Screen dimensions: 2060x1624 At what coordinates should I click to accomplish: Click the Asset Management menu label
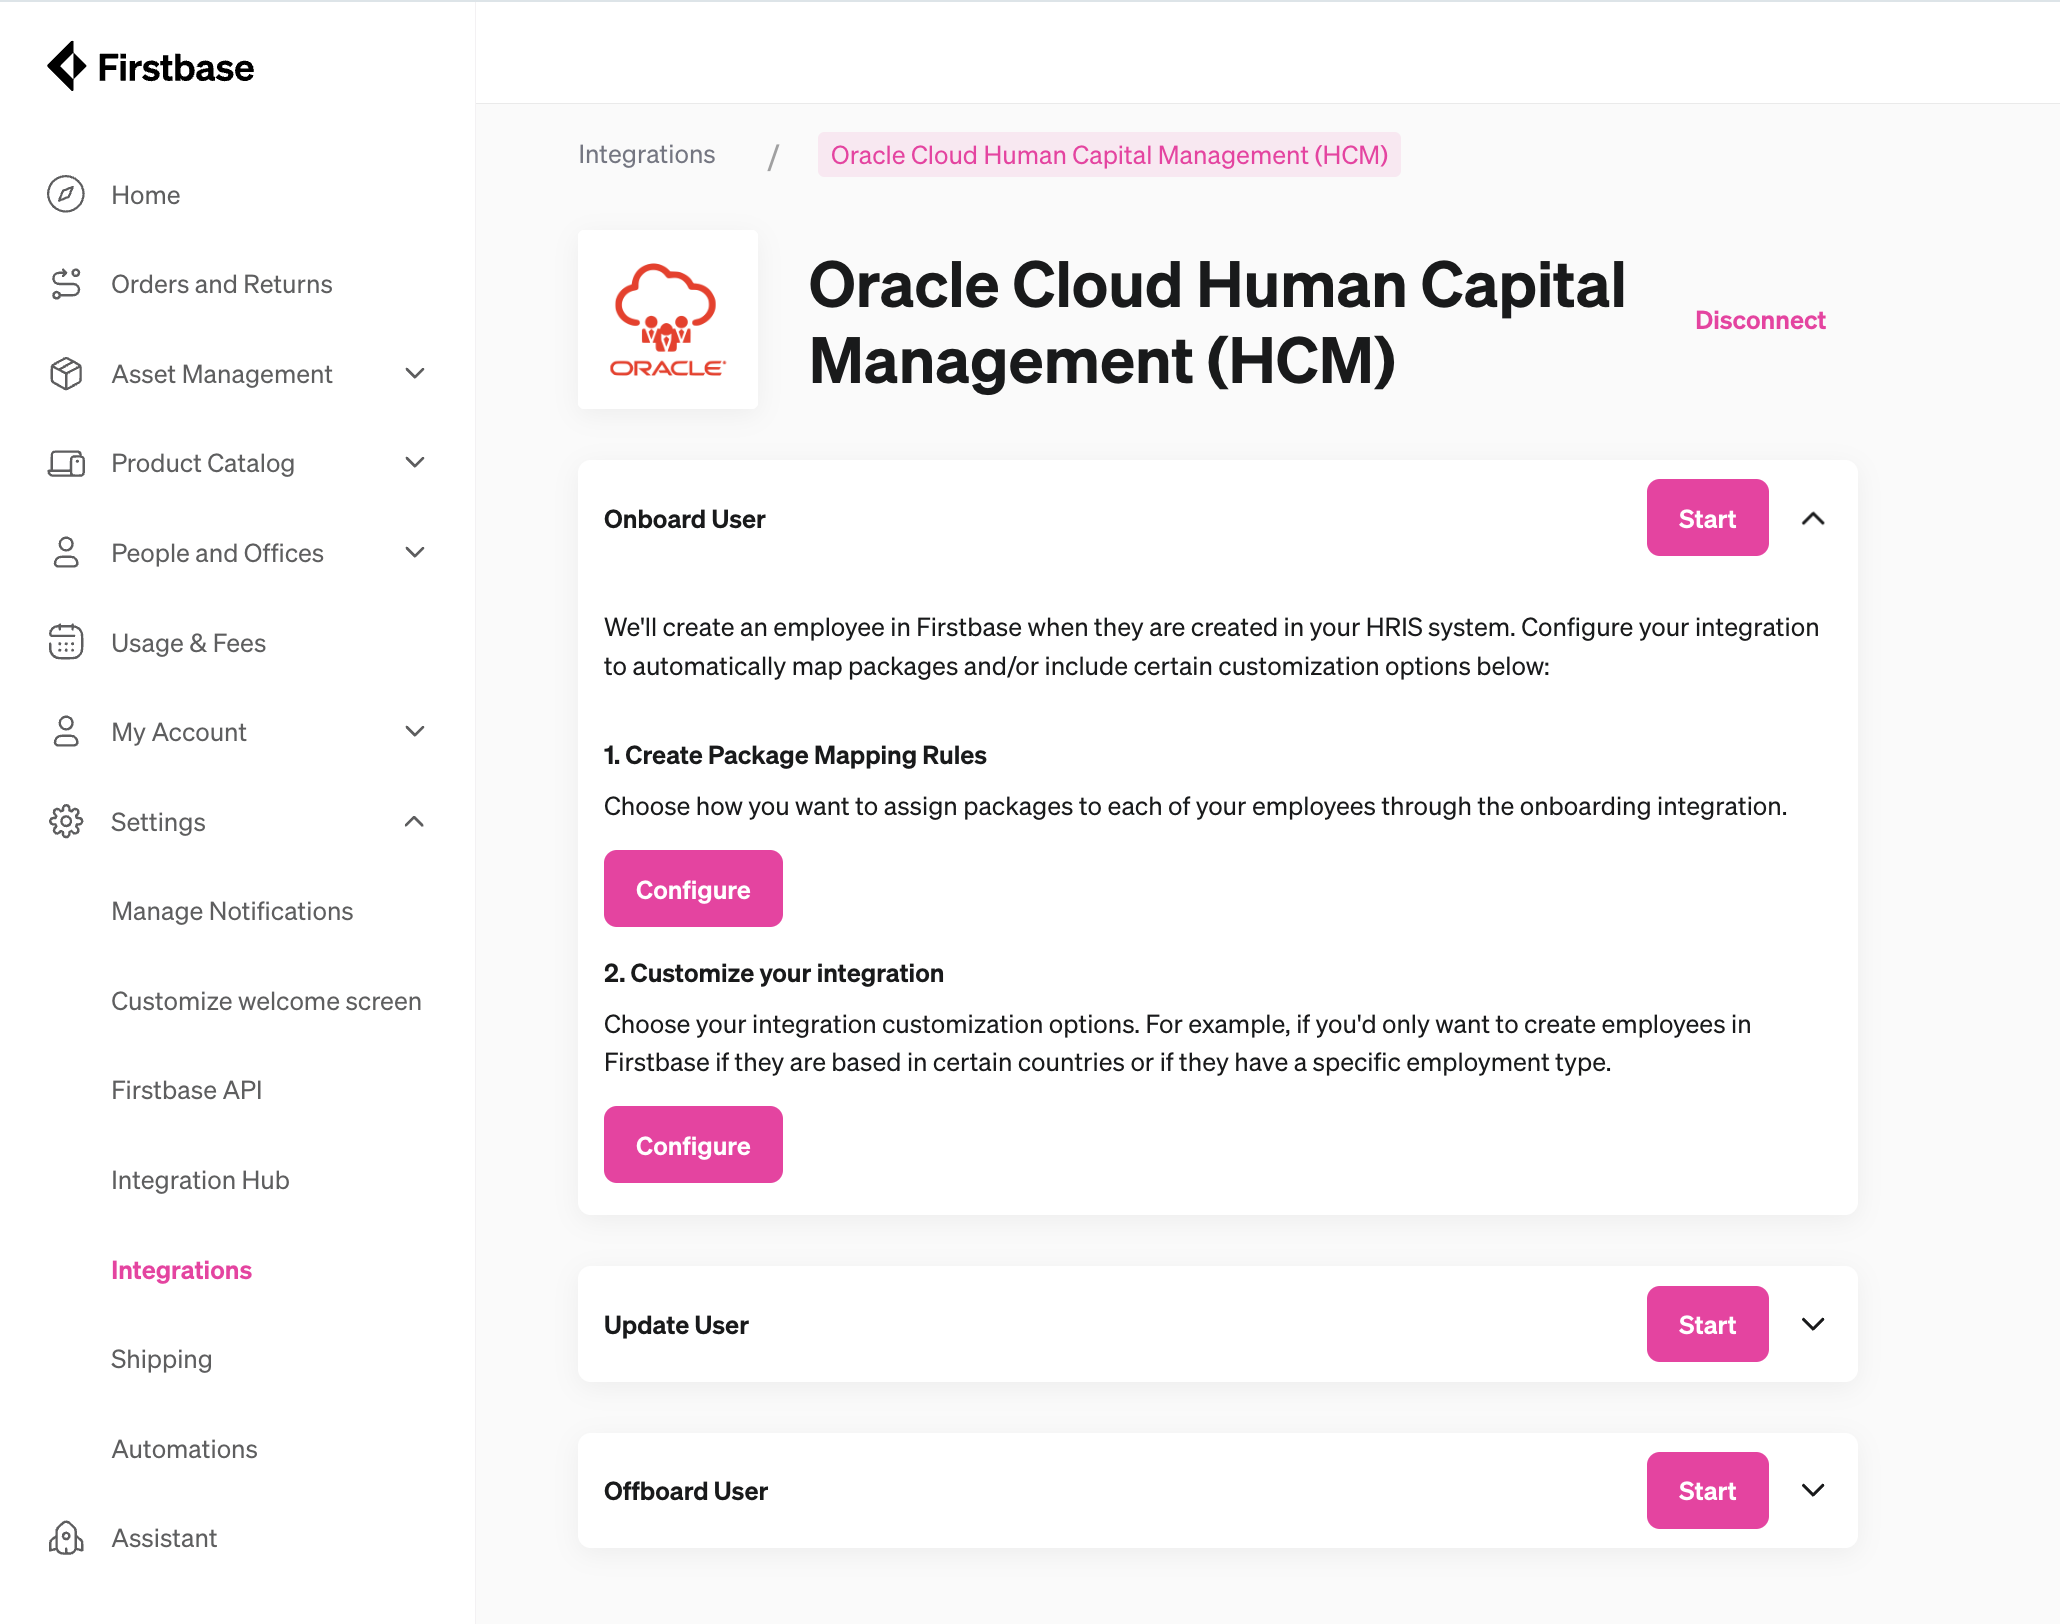[221, 374]
